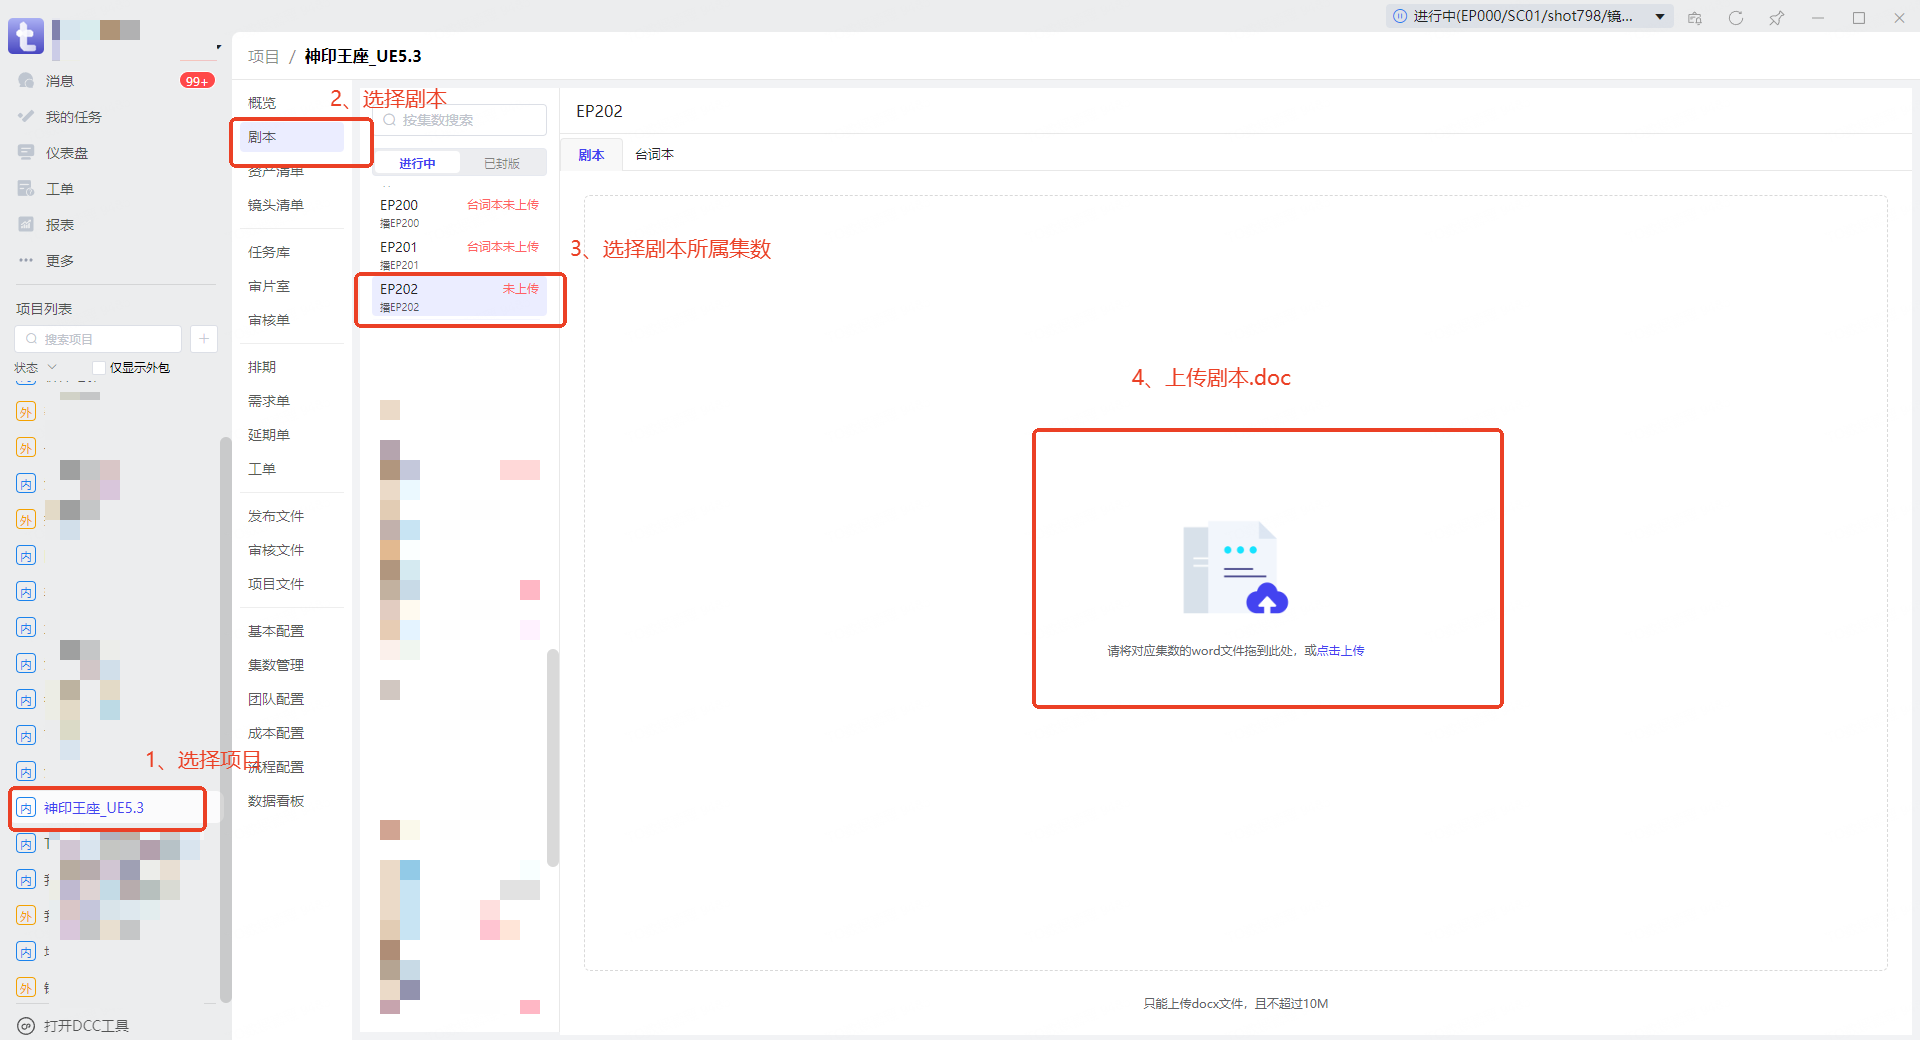Click the 未上传 status of EP202
This screenshot has height=1040, width=1920.
(520, 289)
